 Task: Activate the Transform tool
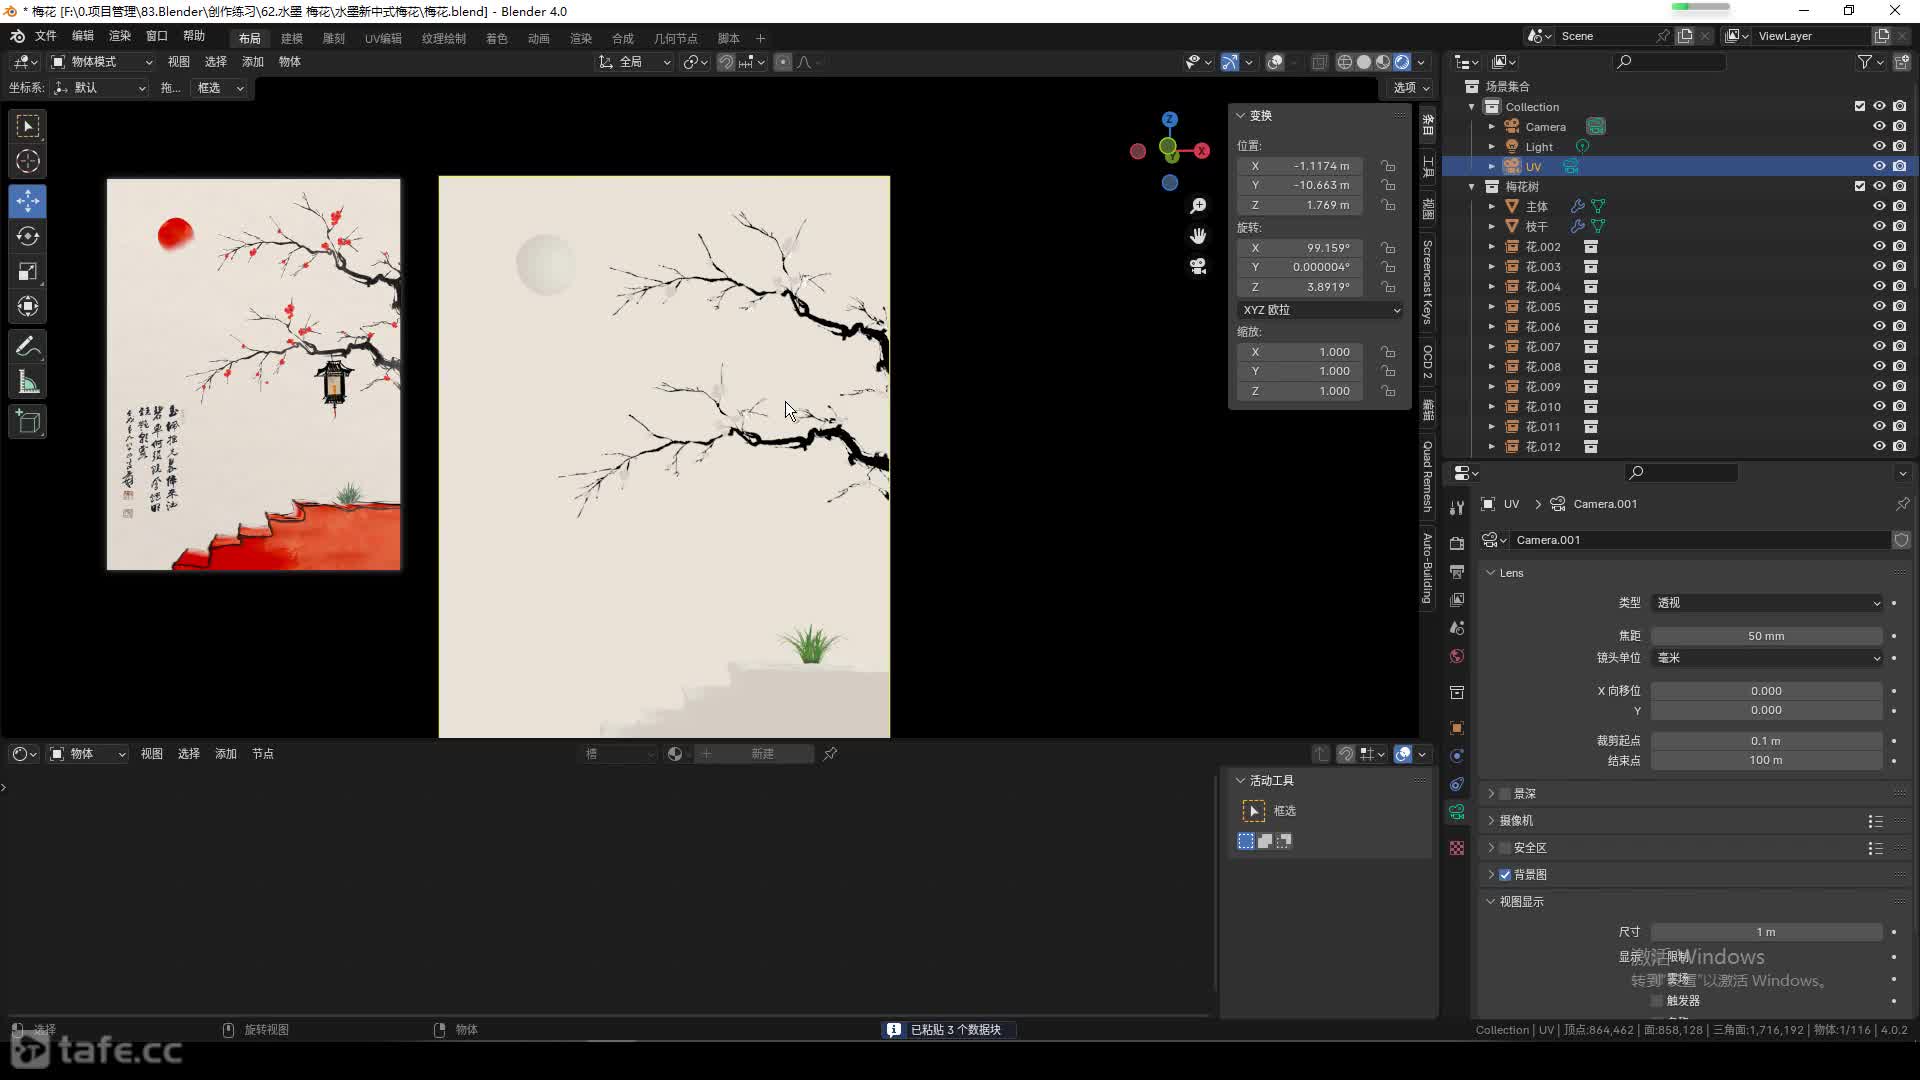[28, 306]
